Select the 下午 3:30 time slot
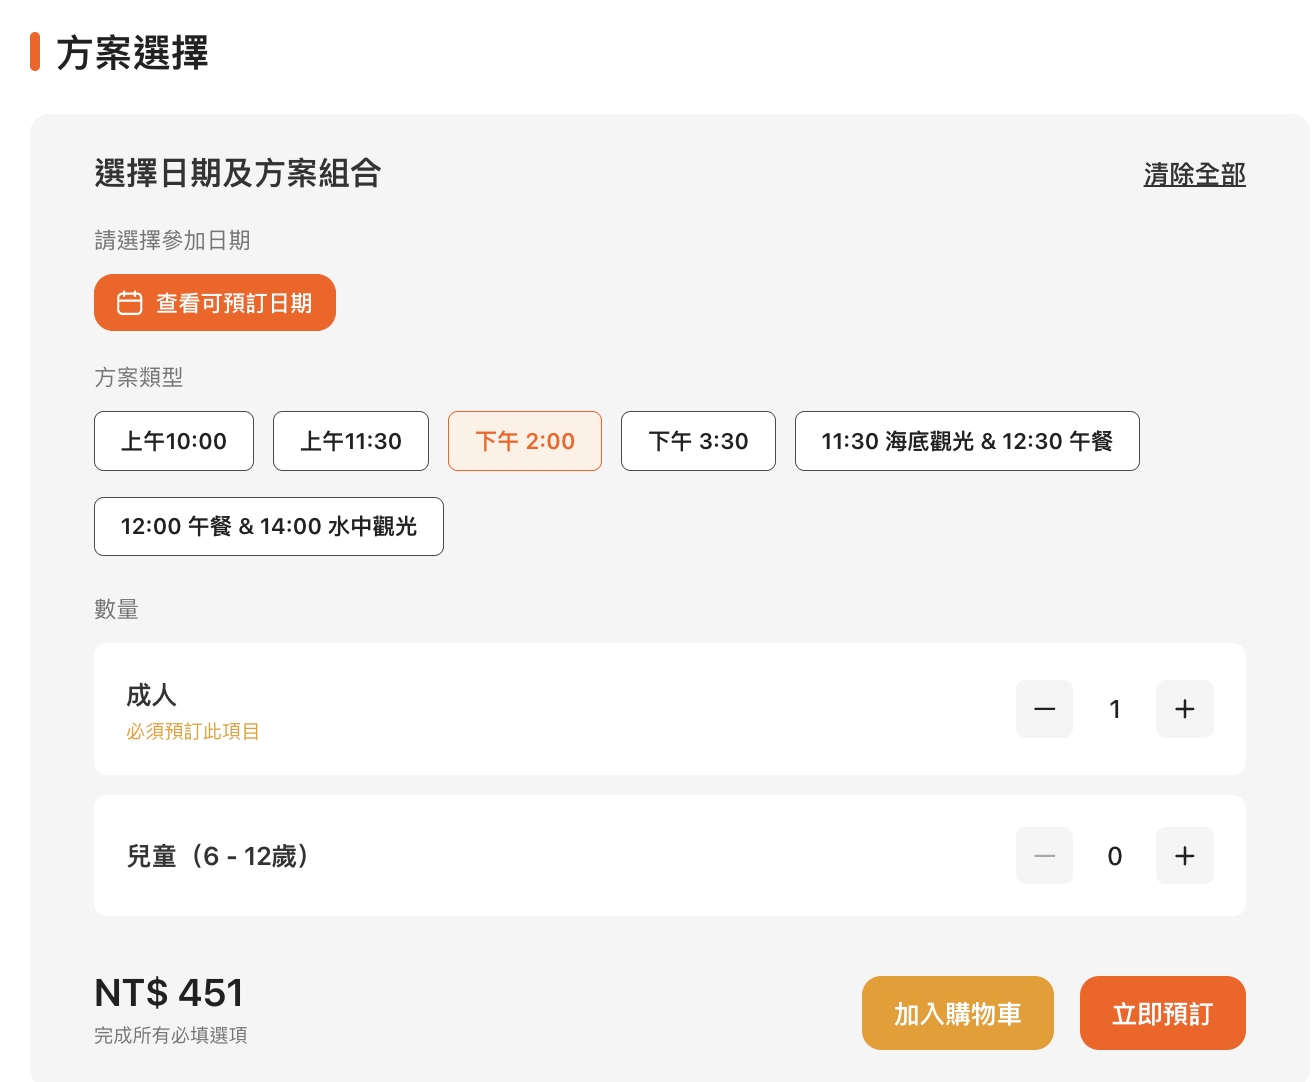 (x=698, y=441)
